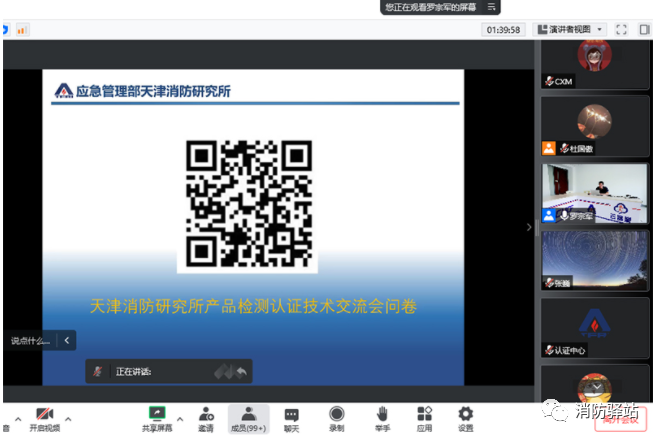Screen dimensions: 659x440
Task: Collapse the participant thumbnail sidebar arrow
Action: [x=529, y=227]
